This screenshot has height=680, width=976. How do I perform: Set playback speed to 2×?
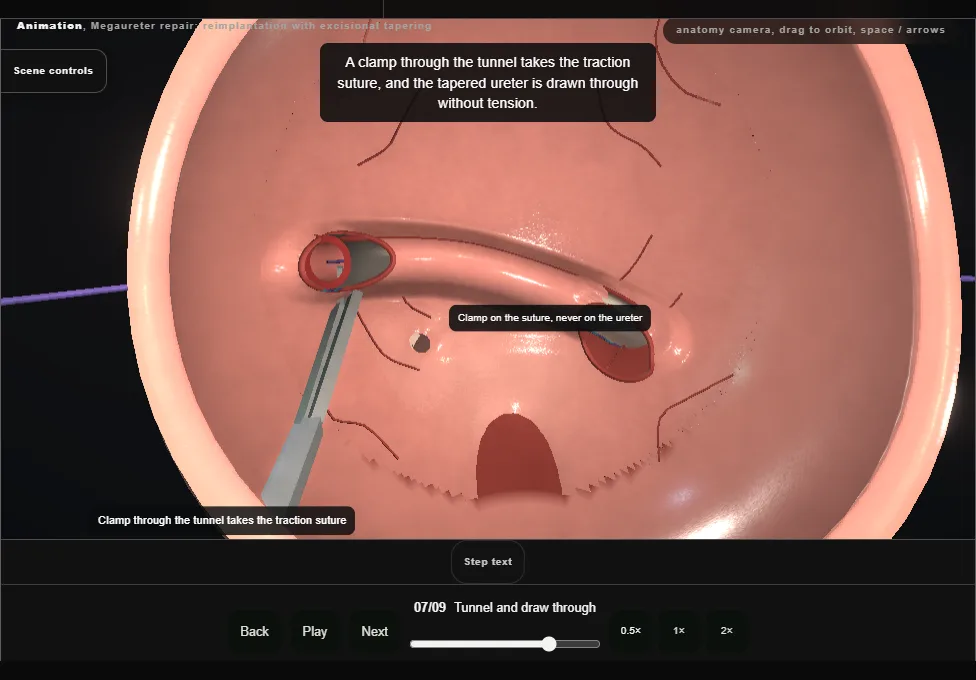coord(726,631)
